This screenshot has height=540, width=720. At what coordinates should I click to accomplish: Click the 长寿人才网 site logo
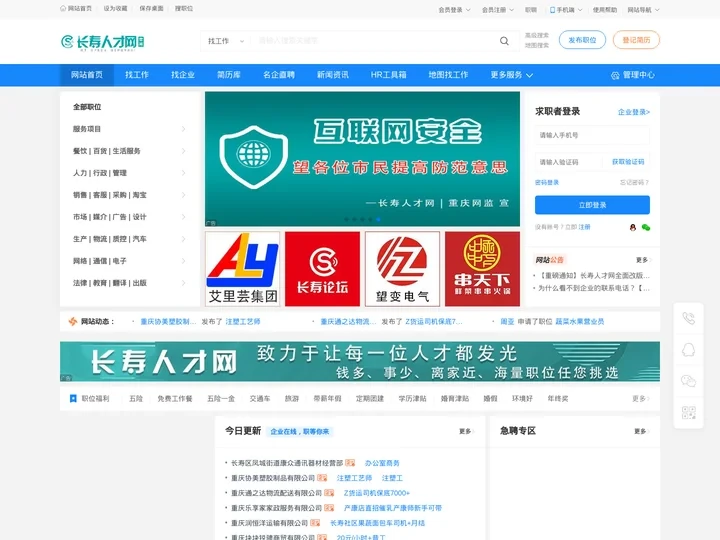103,42
